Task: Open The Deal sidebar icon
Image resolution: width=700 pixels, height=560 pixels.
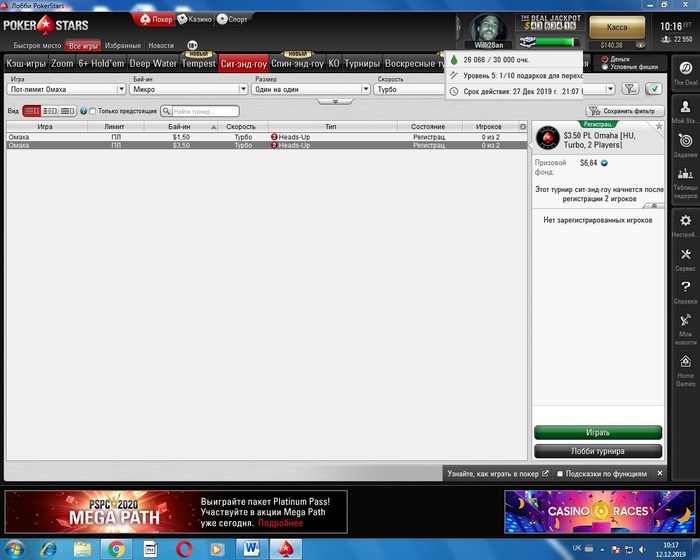Action: 685,68
